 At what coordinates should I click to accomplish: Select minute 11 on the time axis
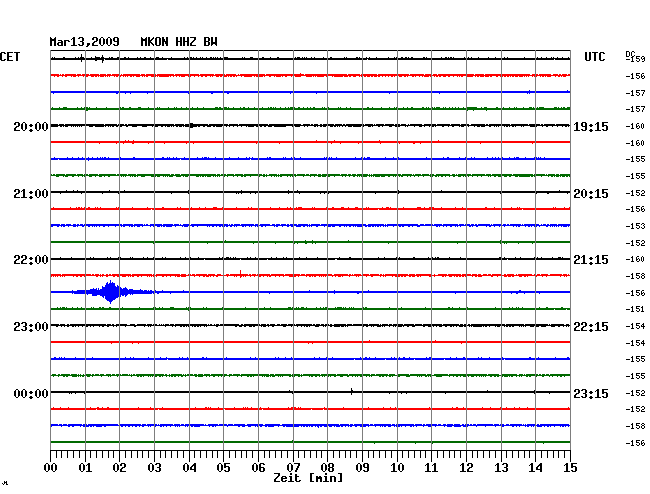pos(431,467)
